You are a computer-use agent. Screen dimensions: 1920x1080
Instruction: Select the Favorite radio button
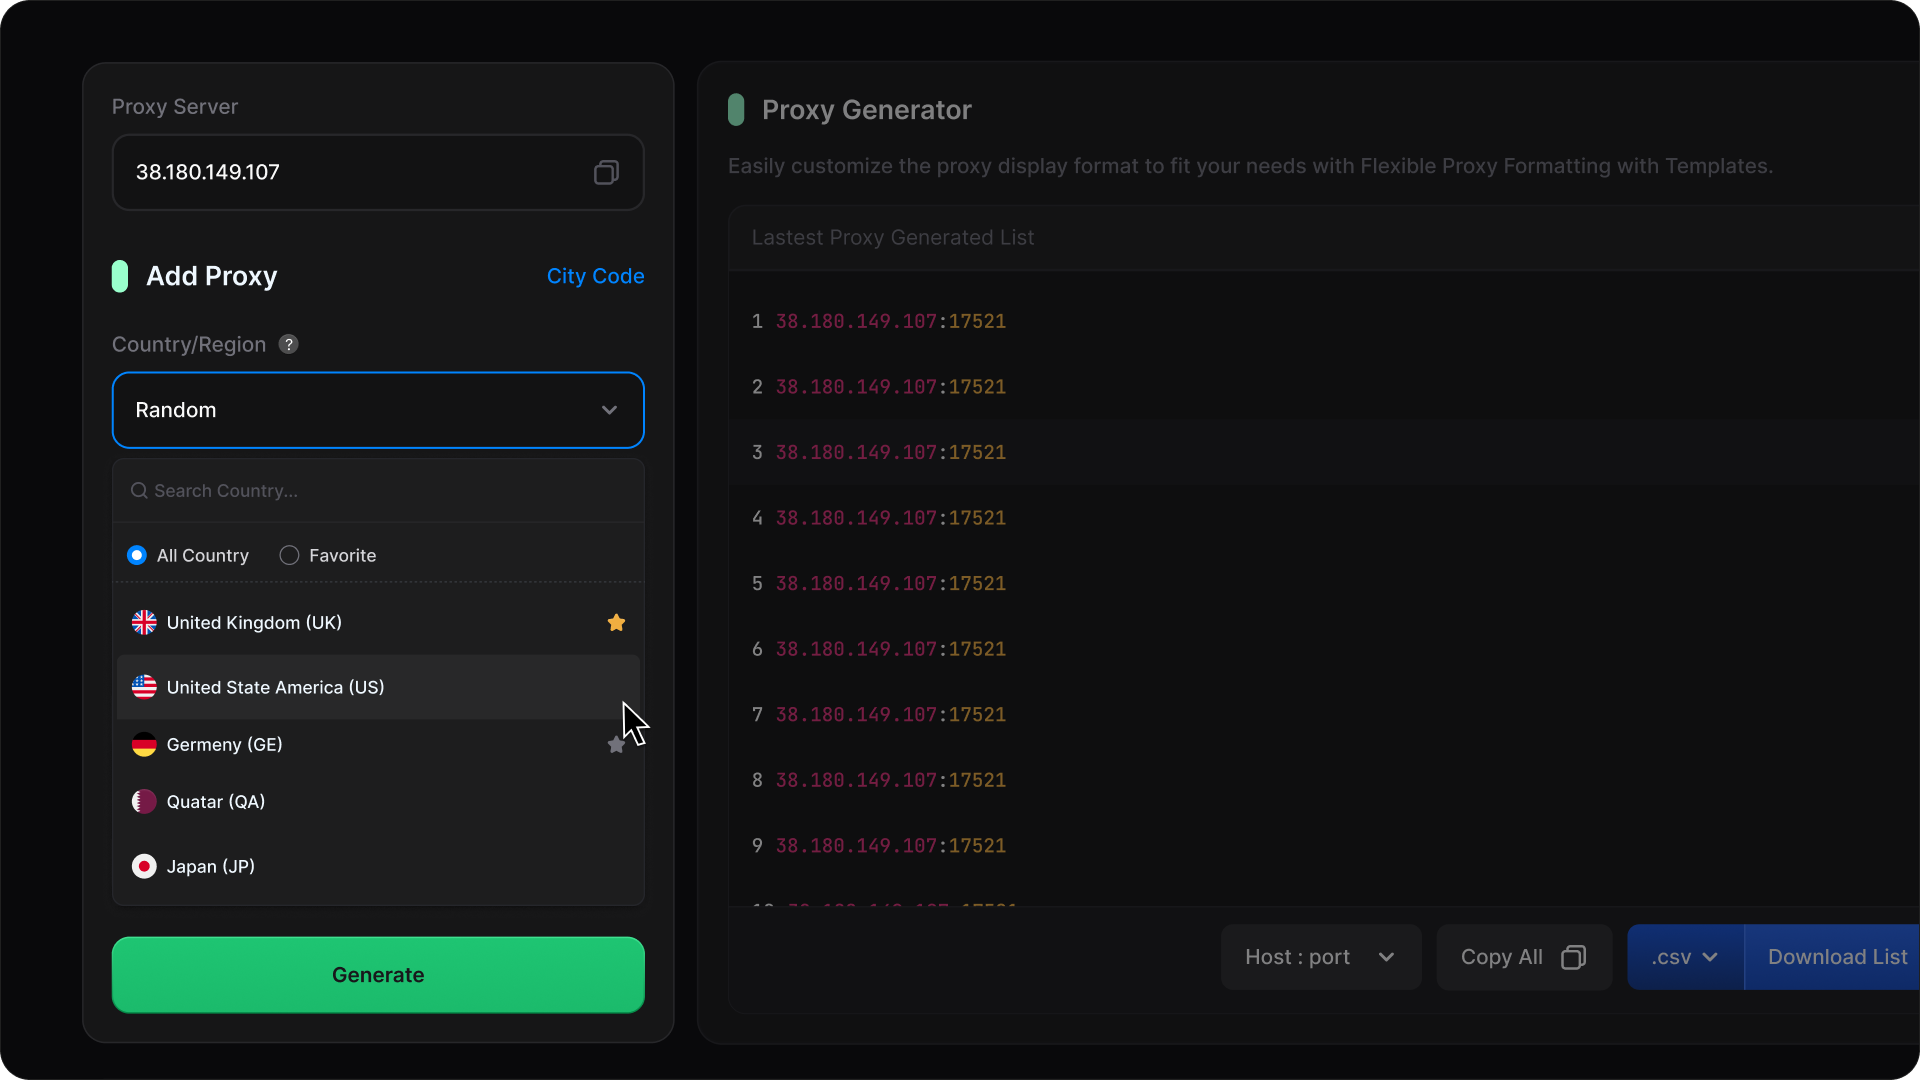(x=289, y=556)
